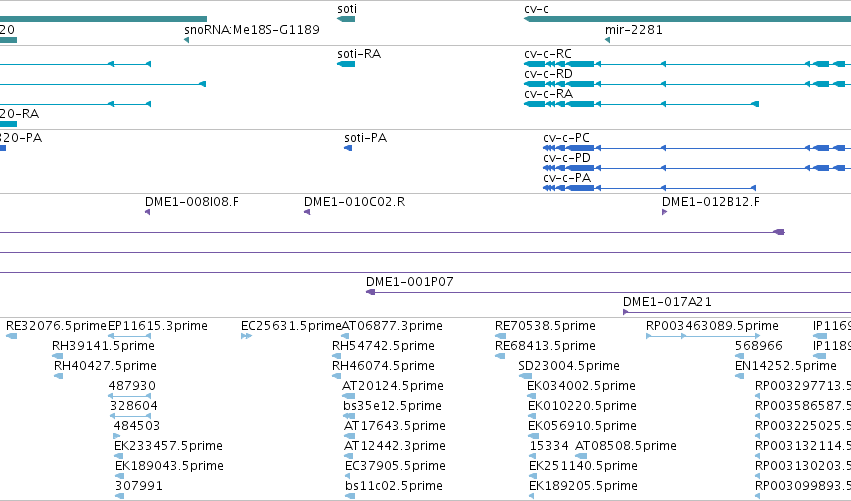Select the cv-c-PA coding sequence
The width and height of the screenshot is (851, 501).
point(649,188)
